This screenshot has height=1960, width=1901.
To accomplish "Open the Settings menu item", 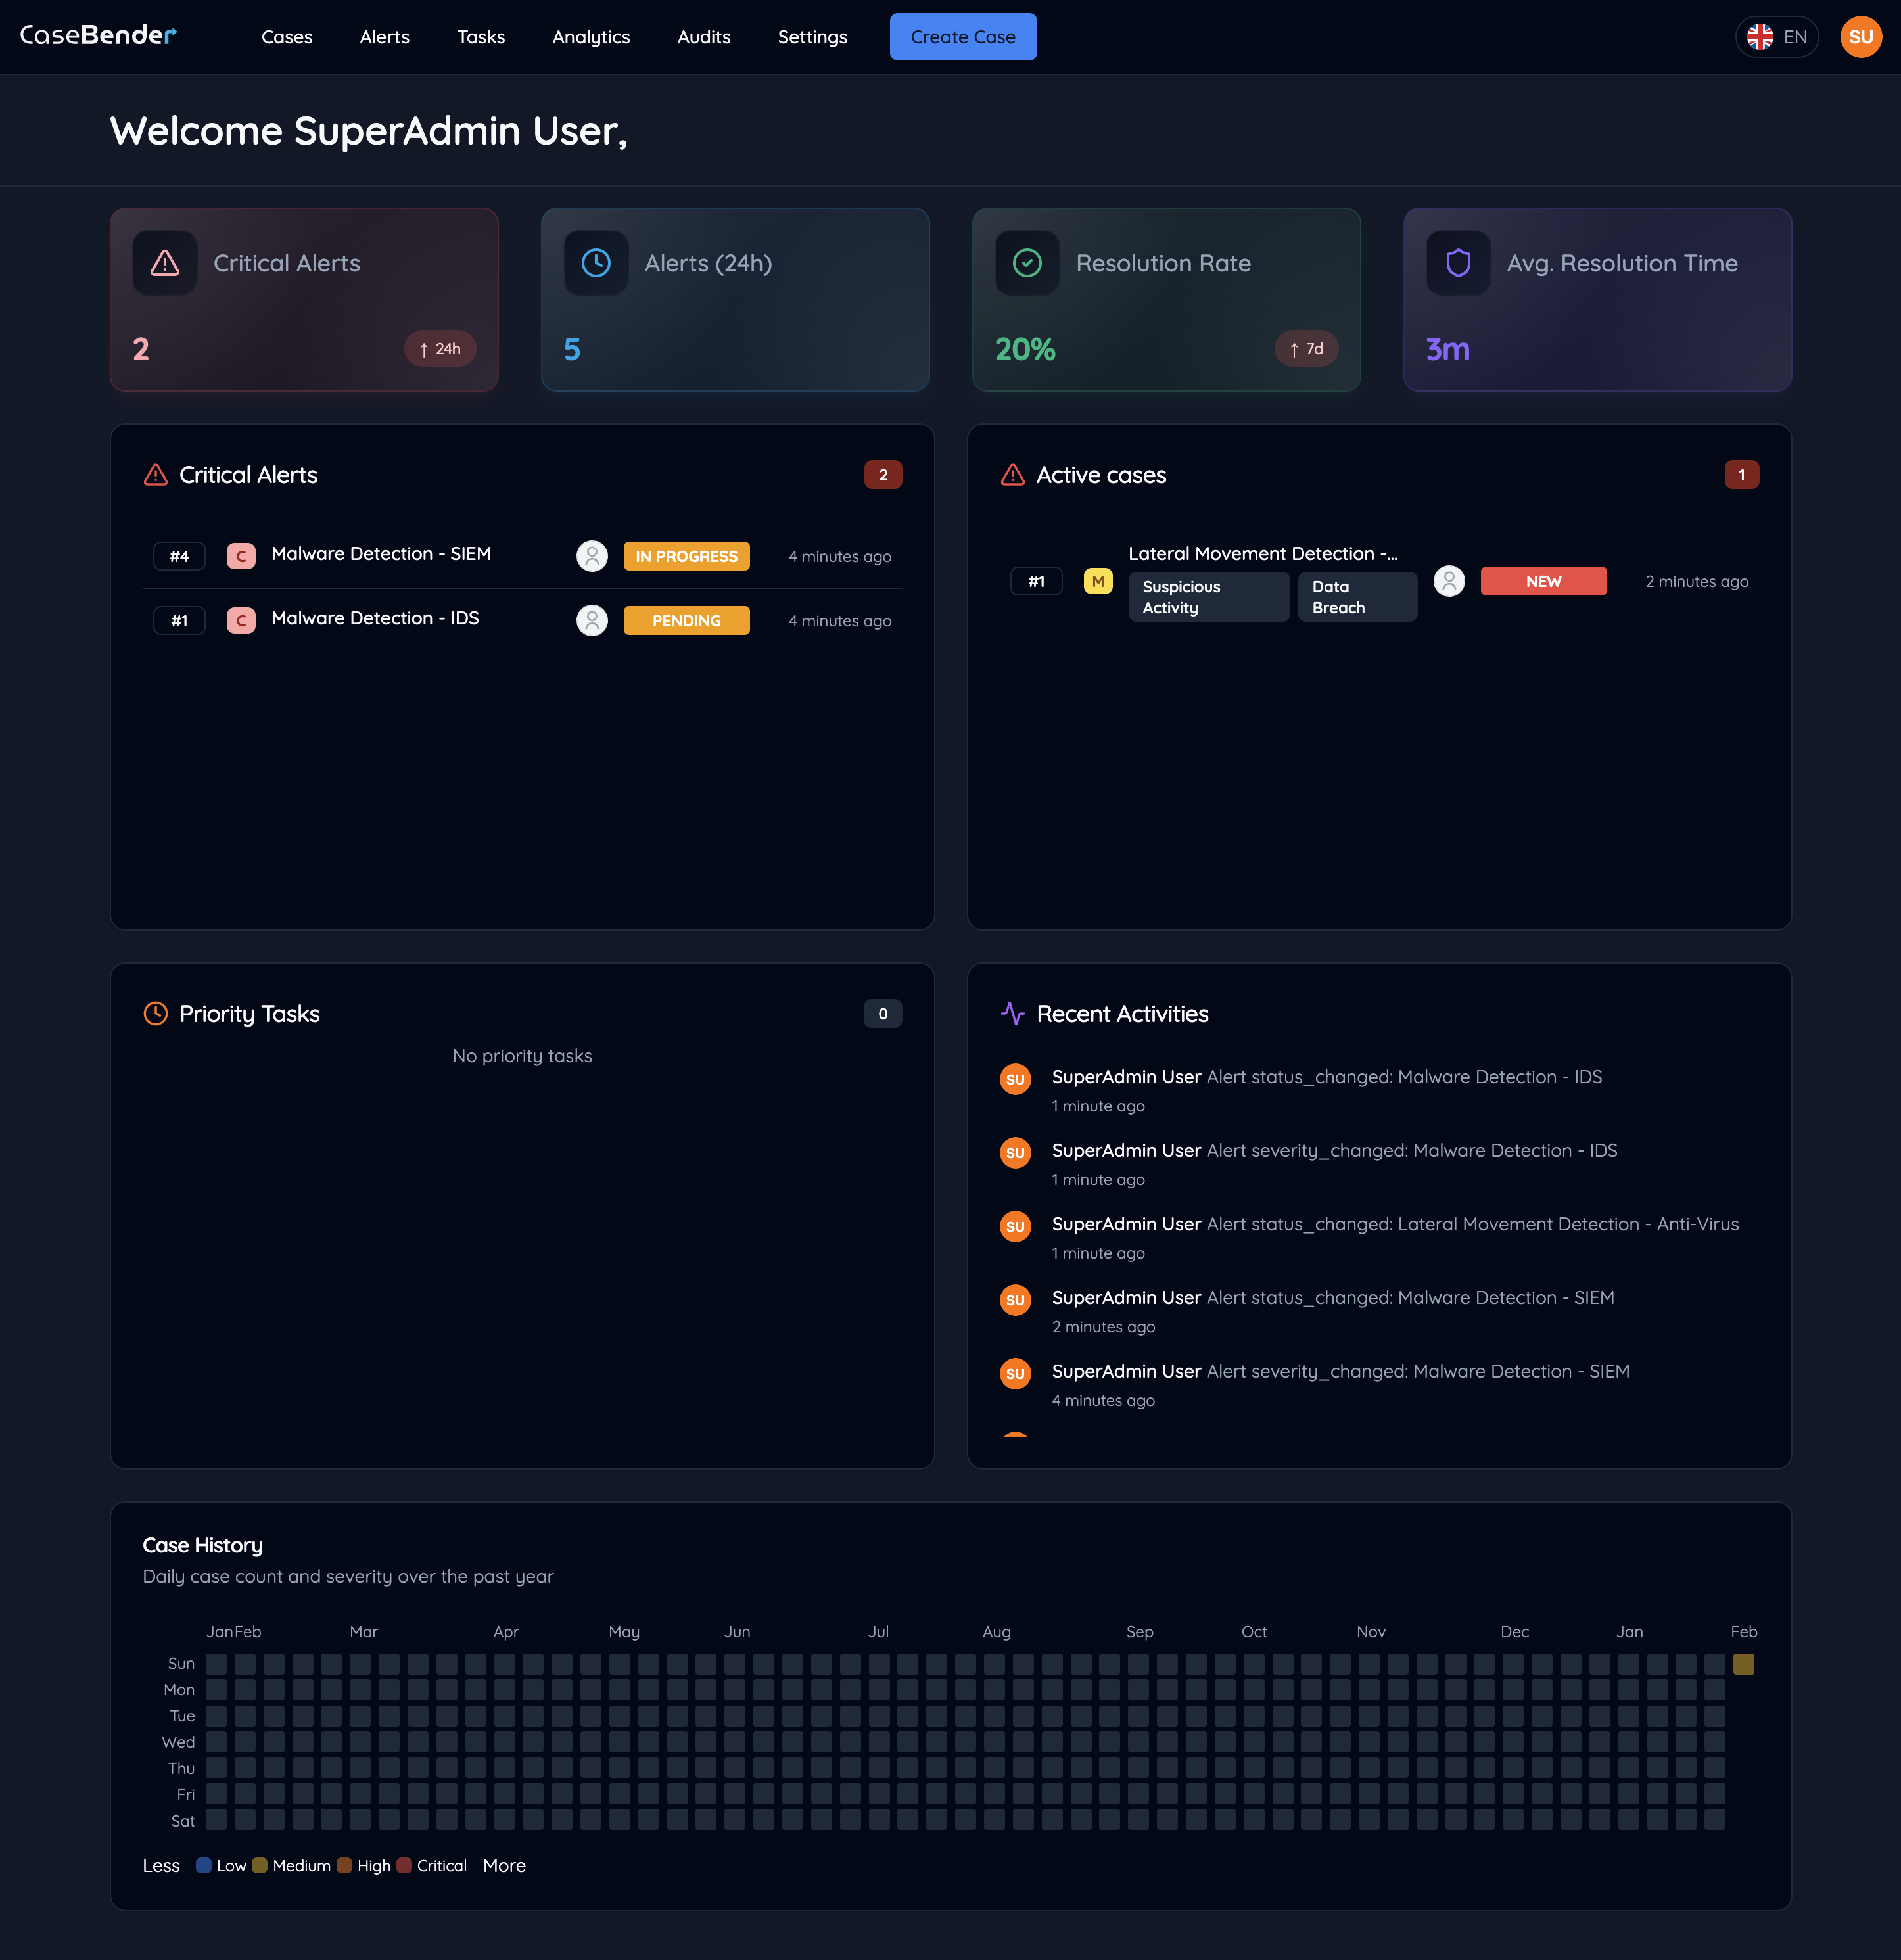I will click(x=812, y=37).
